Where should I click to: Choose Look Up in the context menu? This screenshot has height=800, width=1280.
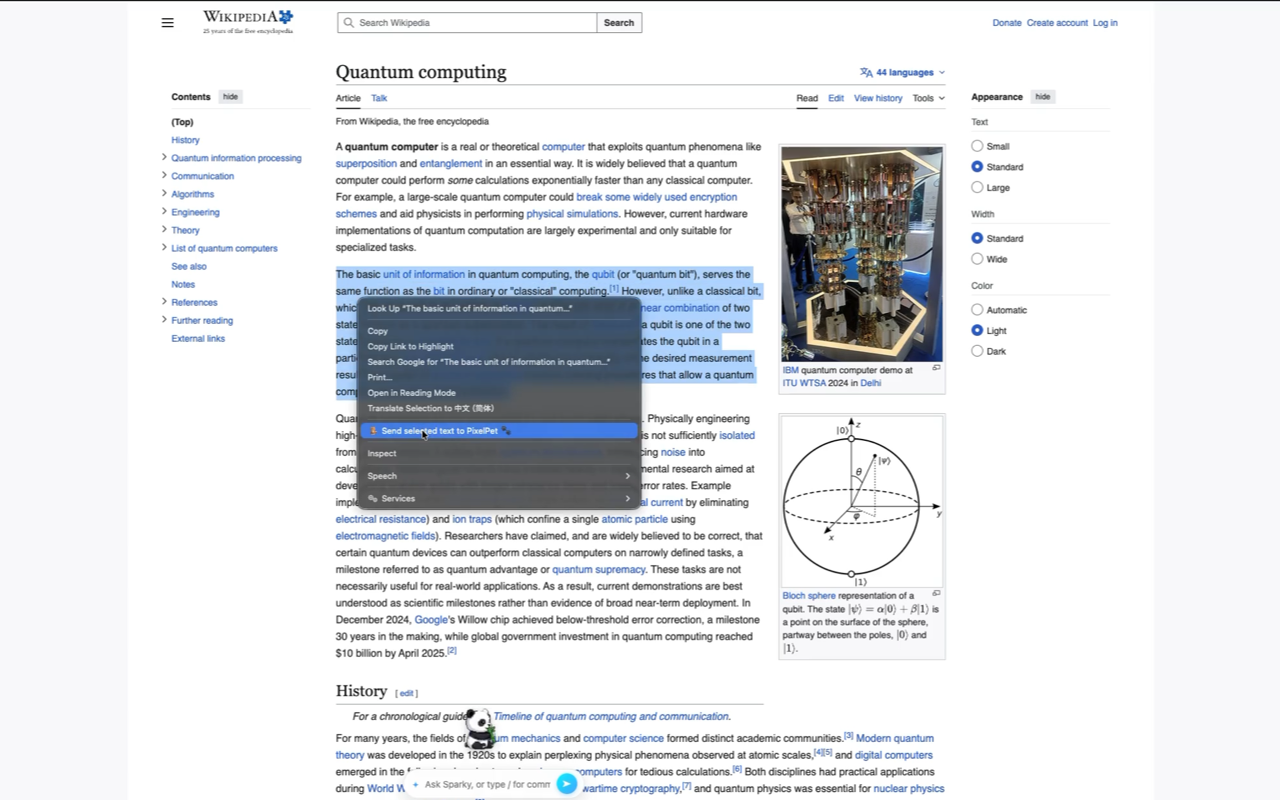click(x=499, y=308)
